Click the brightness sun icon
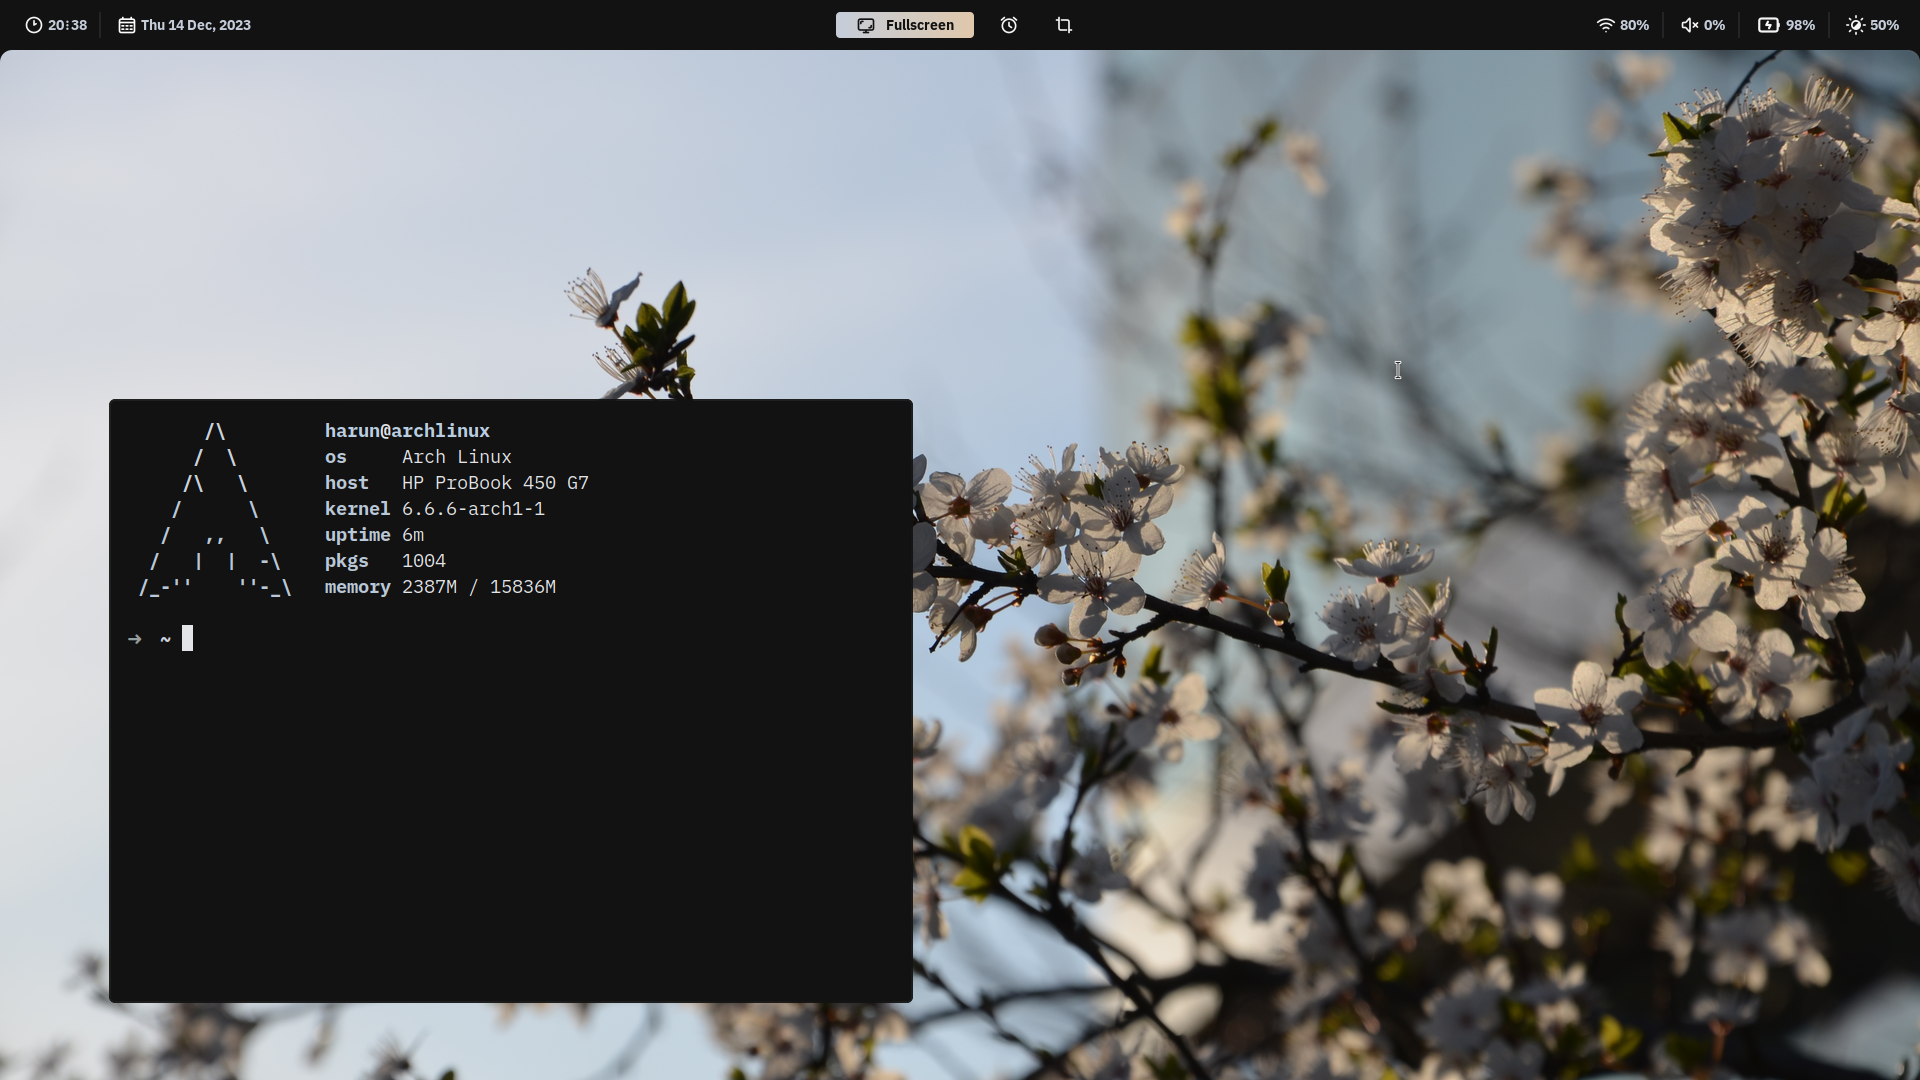Screen dimensions: 1920x1080 click(x=1855, y=25)
